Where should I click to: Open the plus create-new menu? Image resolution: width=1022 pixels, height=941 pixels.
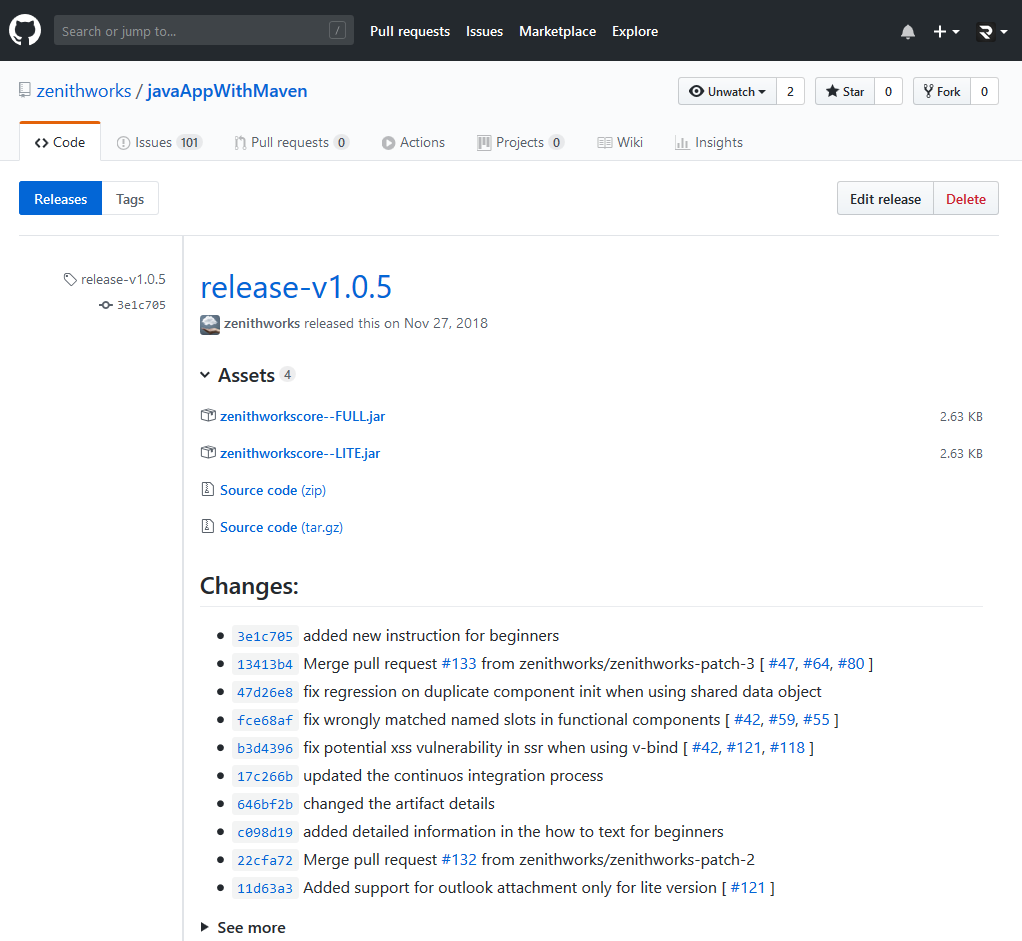(946, 31)
